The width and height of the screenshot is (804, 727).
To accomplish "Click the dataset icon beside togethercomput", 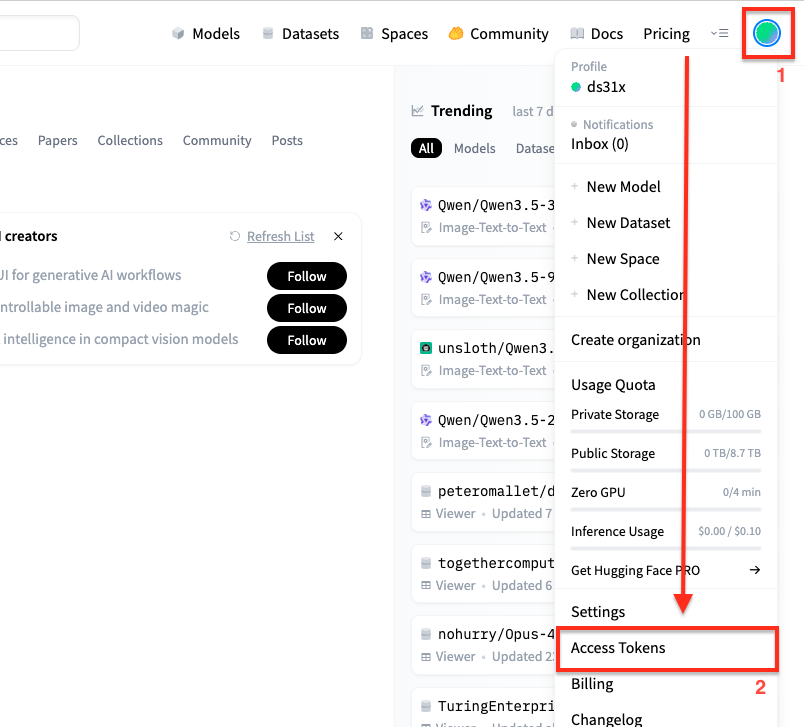I will 426,563.
